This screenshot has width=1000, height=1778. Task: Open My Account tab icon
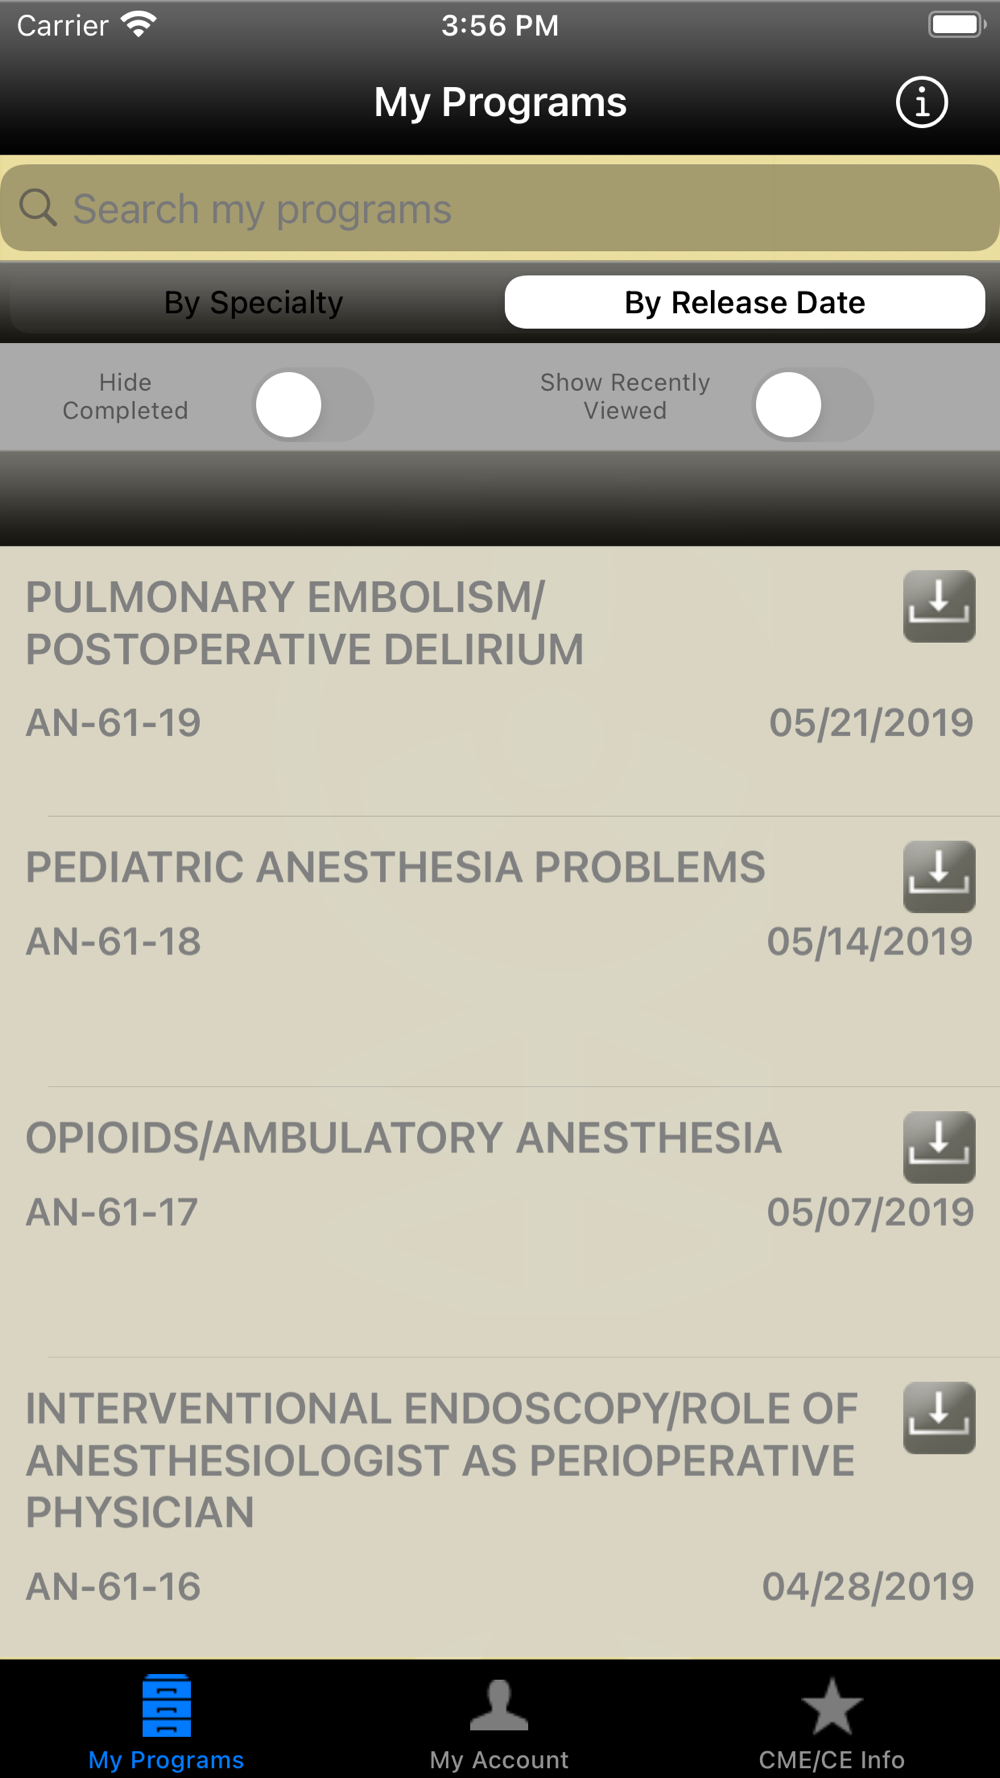[499, 1705]
